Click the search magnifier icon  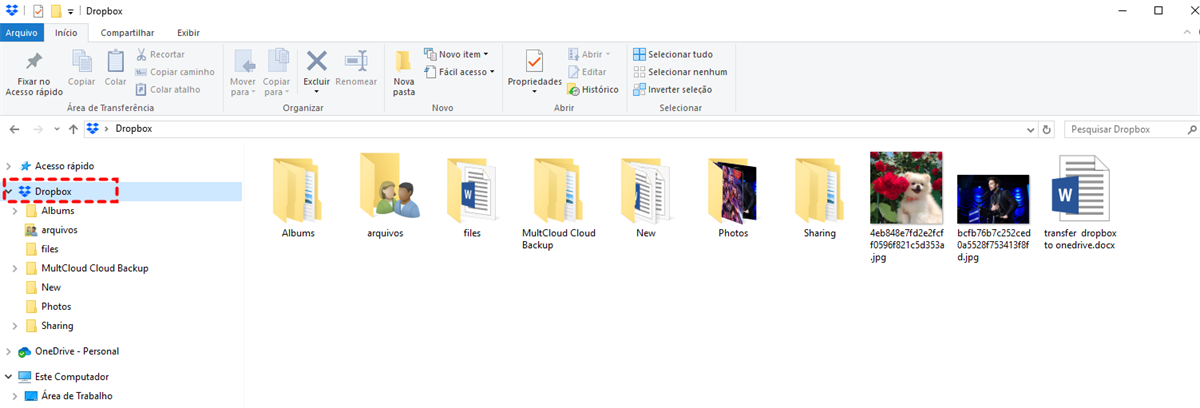pyautogui.click(x=1193, y=129)
